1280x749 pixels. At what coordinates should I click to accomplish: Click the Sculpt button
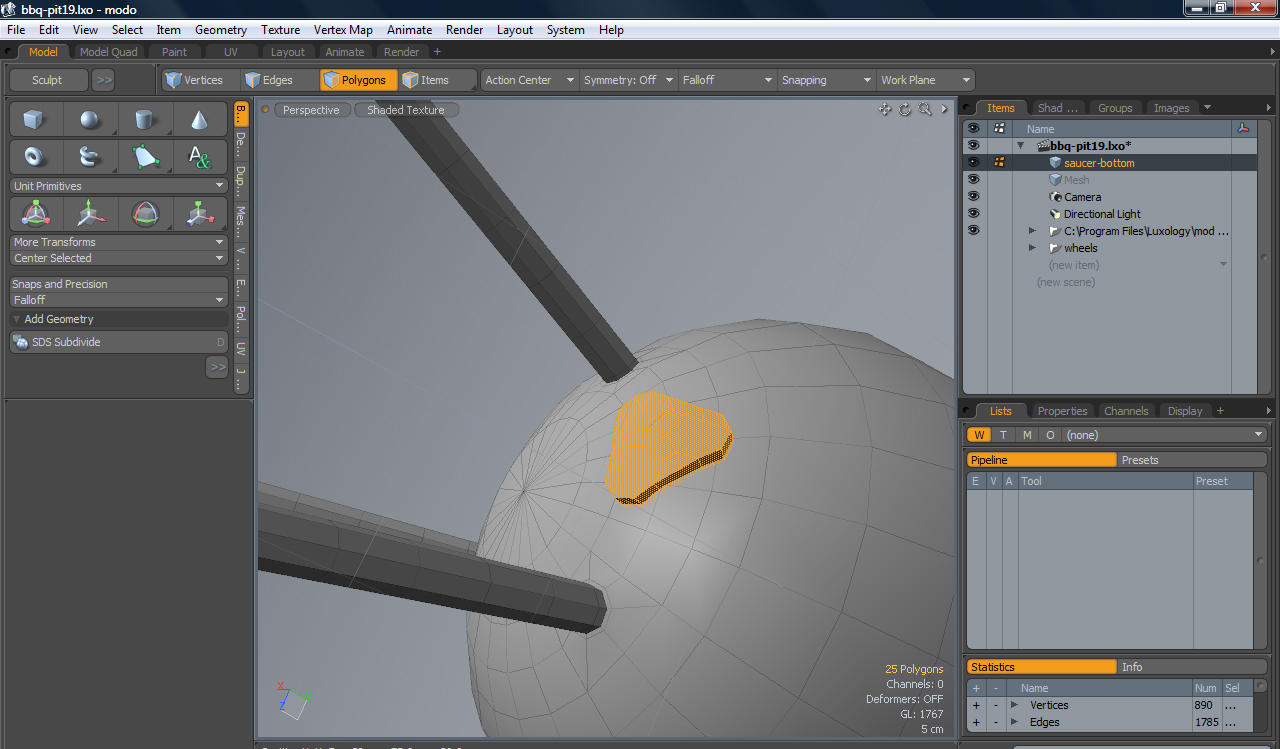[47, 80]
